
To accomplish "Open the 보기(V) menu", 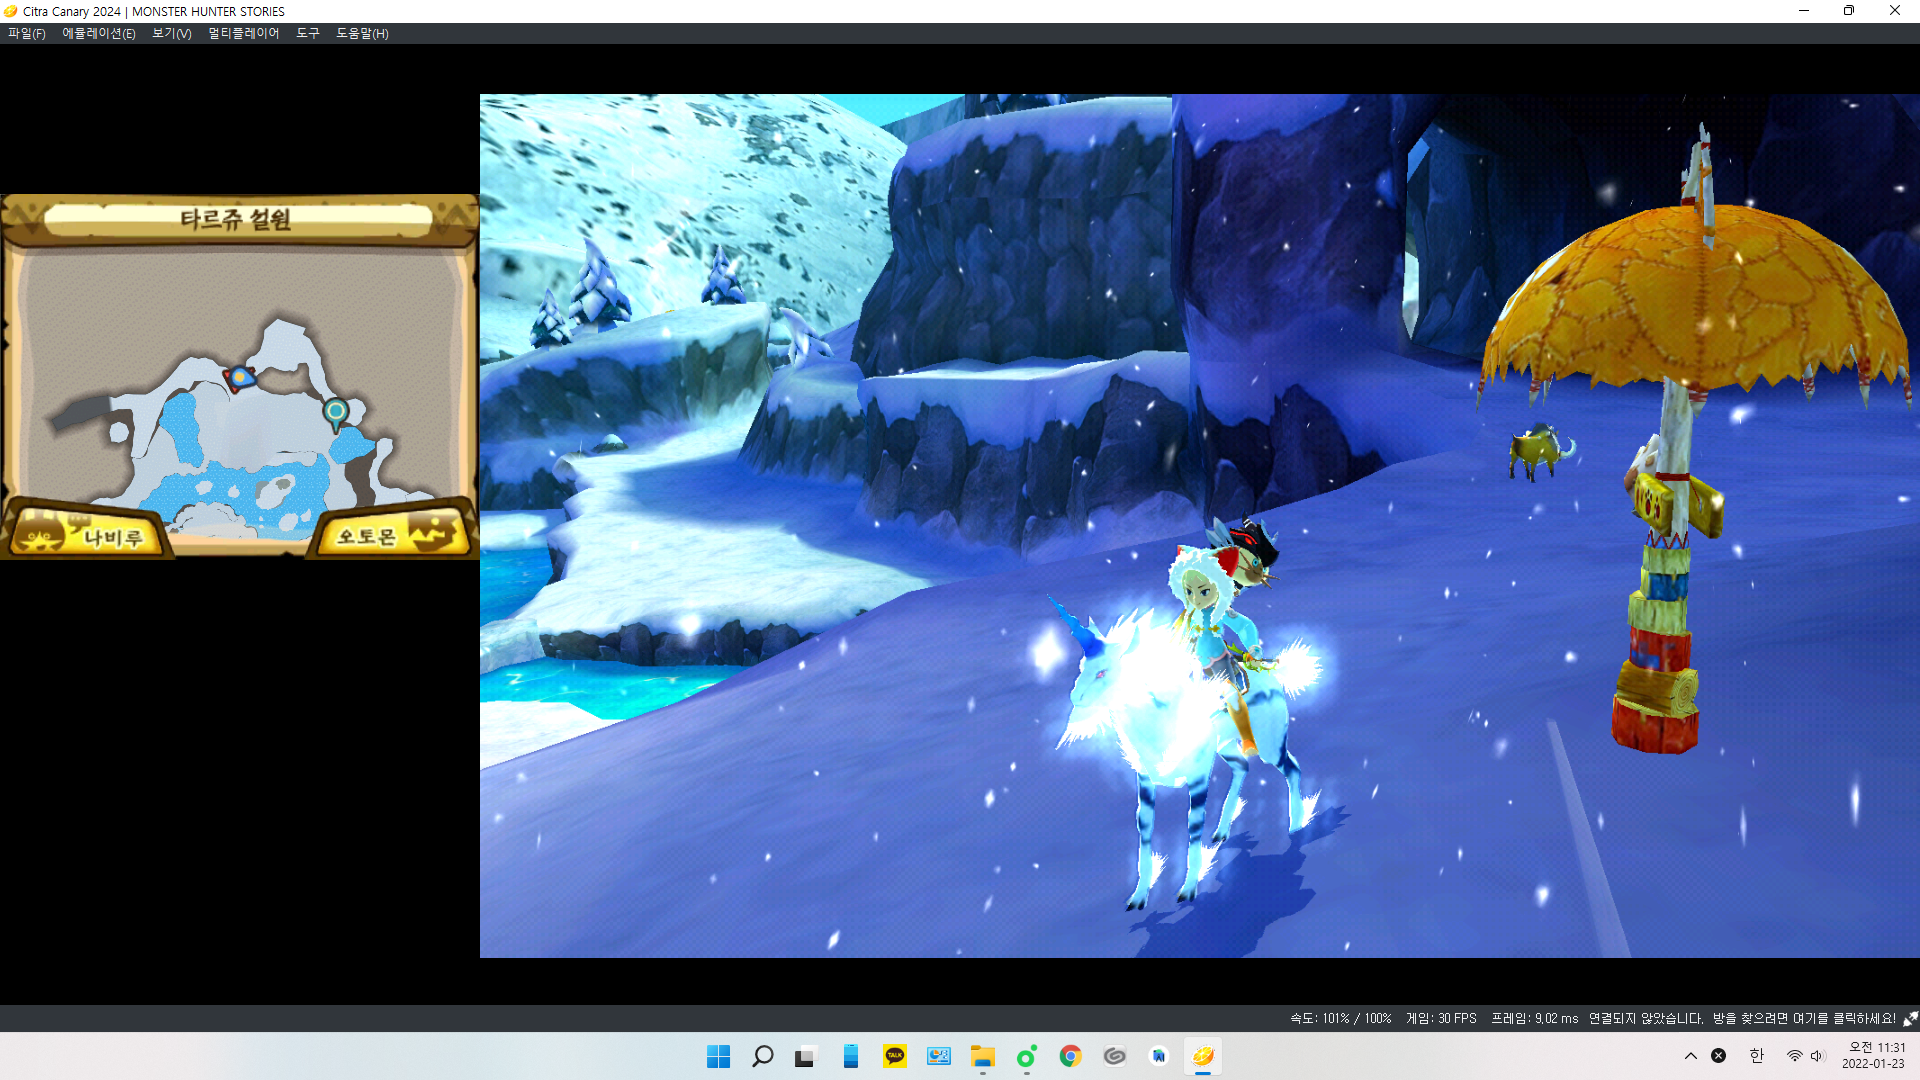I will 171,33.
